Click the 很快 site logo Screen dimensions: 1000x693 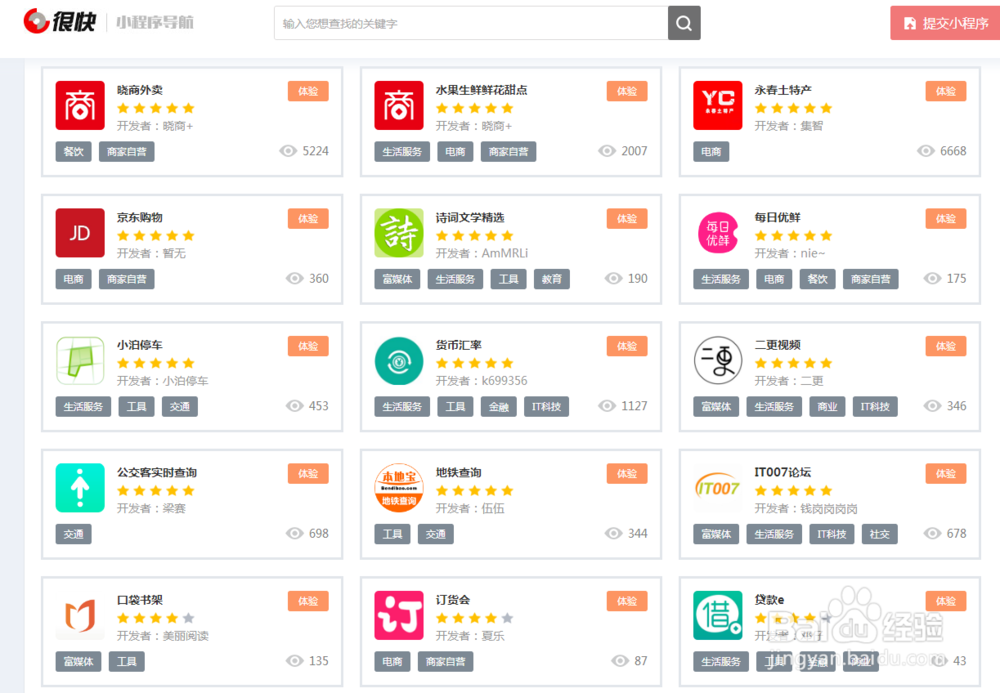point(60,21)
